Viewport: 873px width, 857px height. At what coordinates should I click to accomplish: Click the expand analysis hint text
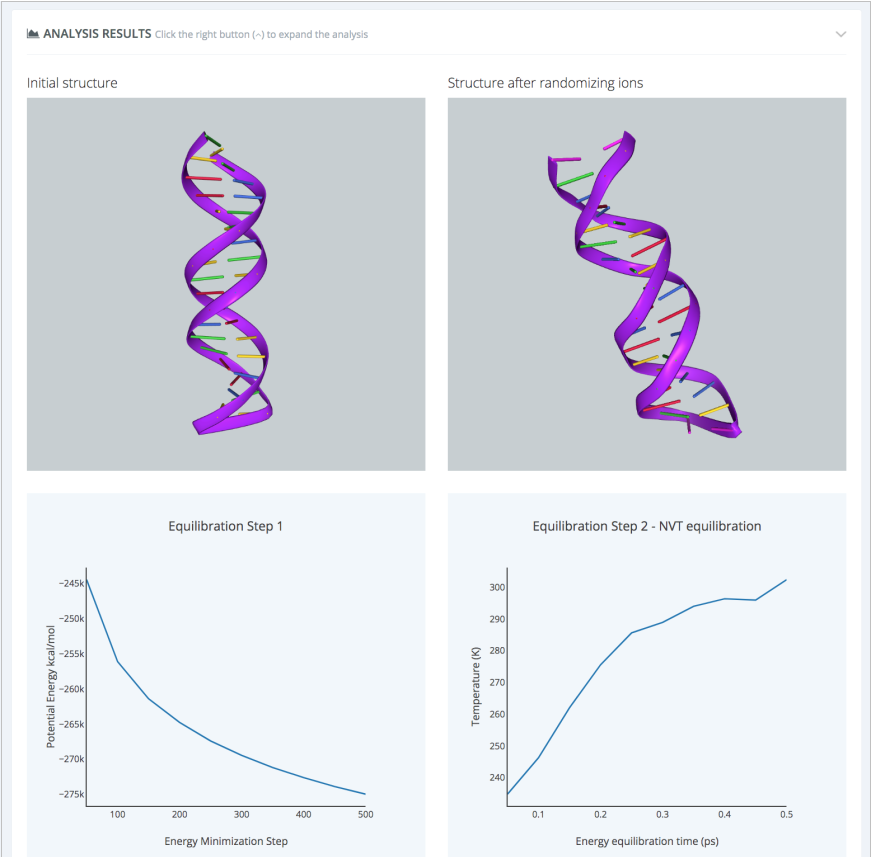pyautogui.click(x=261, y=35)
